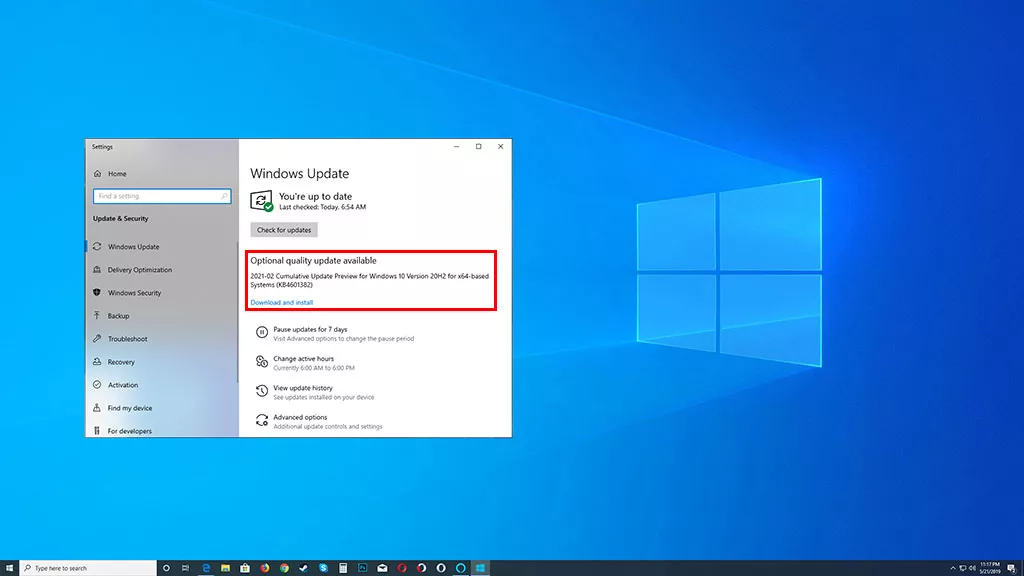Click the Backup arrow icon
1024x576 pixels.
pyautogui.click(x=97, y=315)
